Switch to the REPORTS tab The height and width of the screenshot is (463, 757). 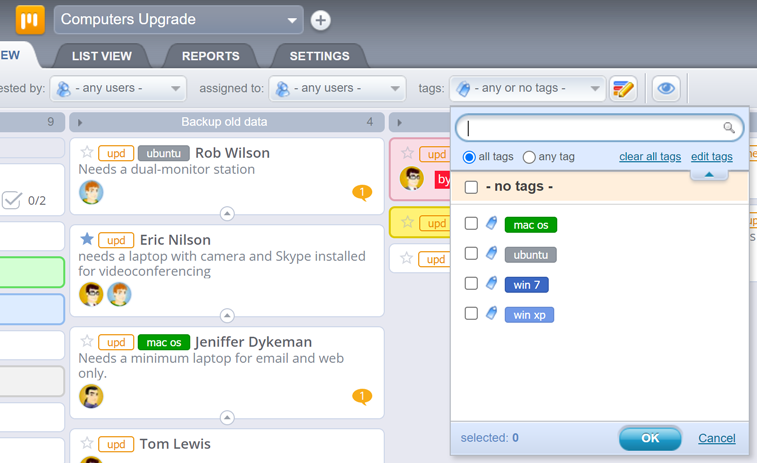pos(210,56)
